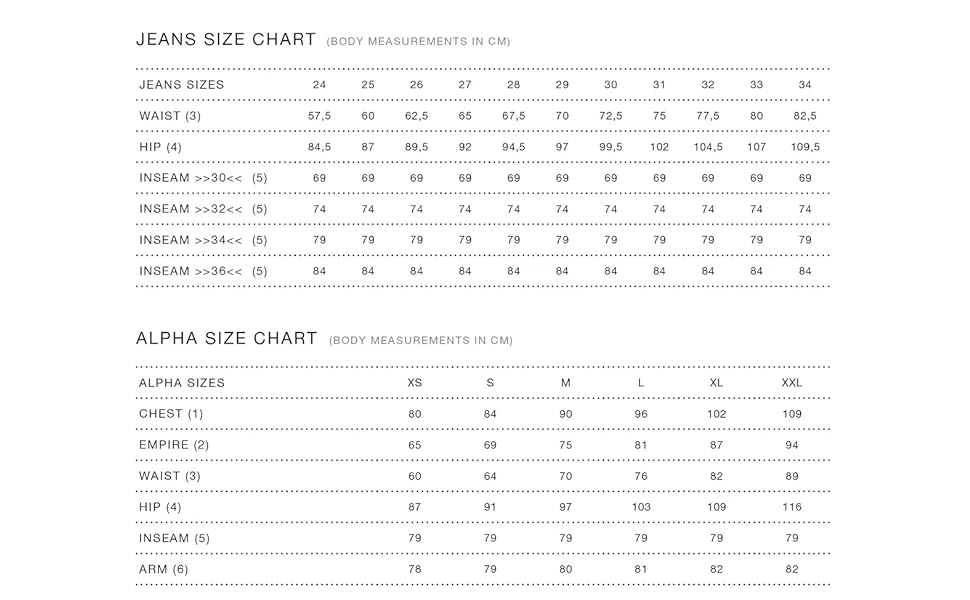
Task: Click the 109,5 hip measurement value
Action: tap(805, 147)
